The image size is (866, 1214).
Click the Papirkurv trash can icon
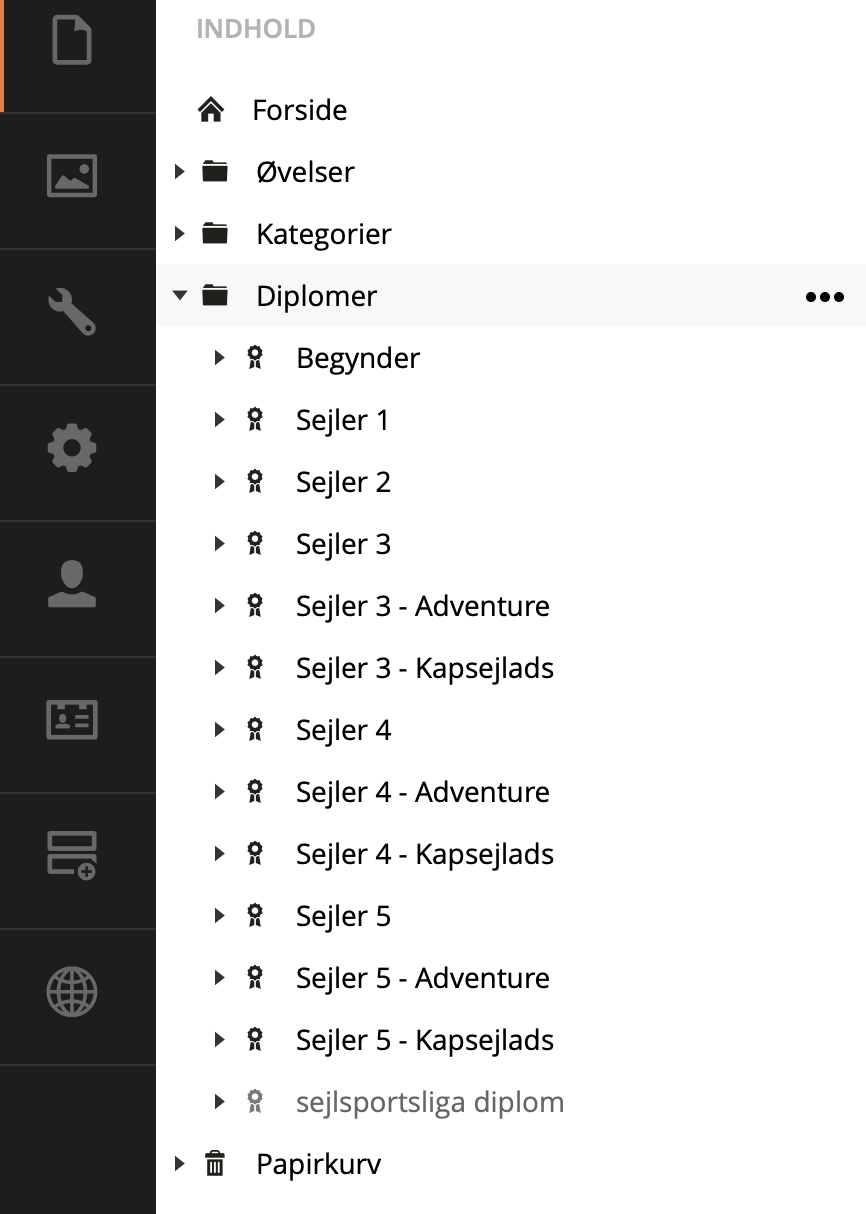pyautogui.click(x=215, y=1164)
